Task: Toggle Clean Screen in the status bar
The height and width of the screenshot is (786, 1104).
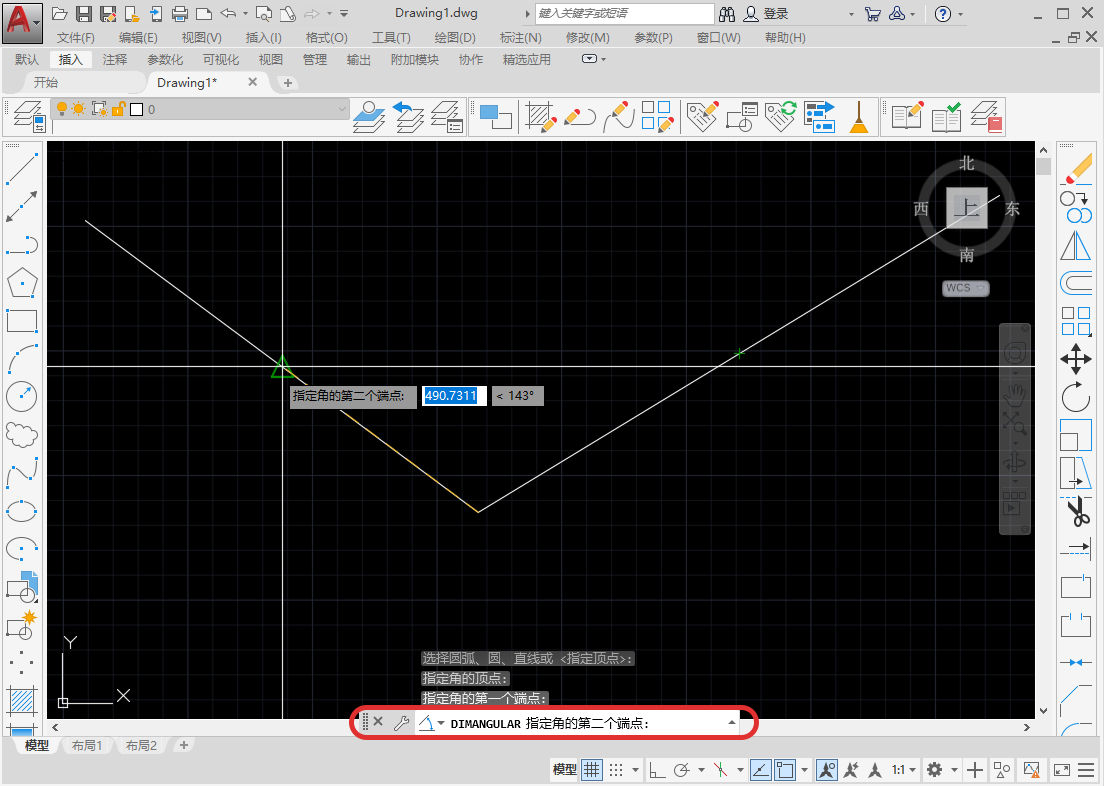Action: click(x=1062, y=769)
